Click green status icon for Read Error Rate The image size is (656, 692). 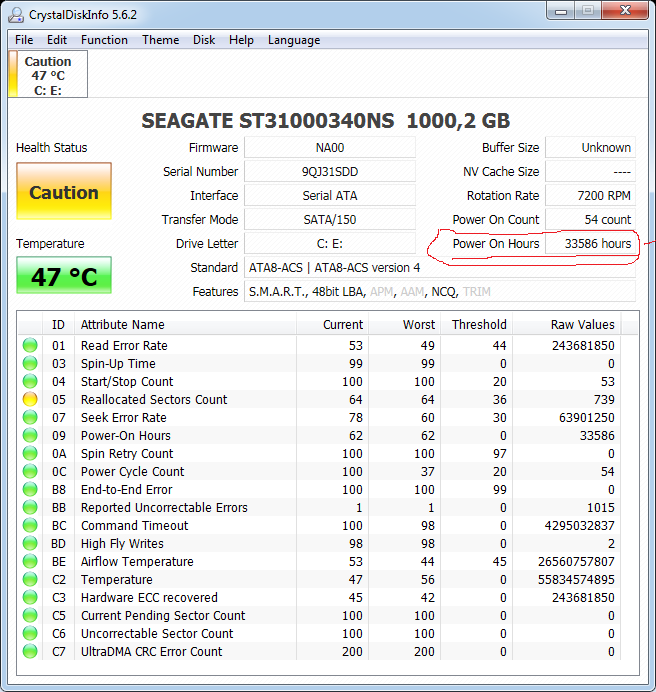click(x=30, y=345)
